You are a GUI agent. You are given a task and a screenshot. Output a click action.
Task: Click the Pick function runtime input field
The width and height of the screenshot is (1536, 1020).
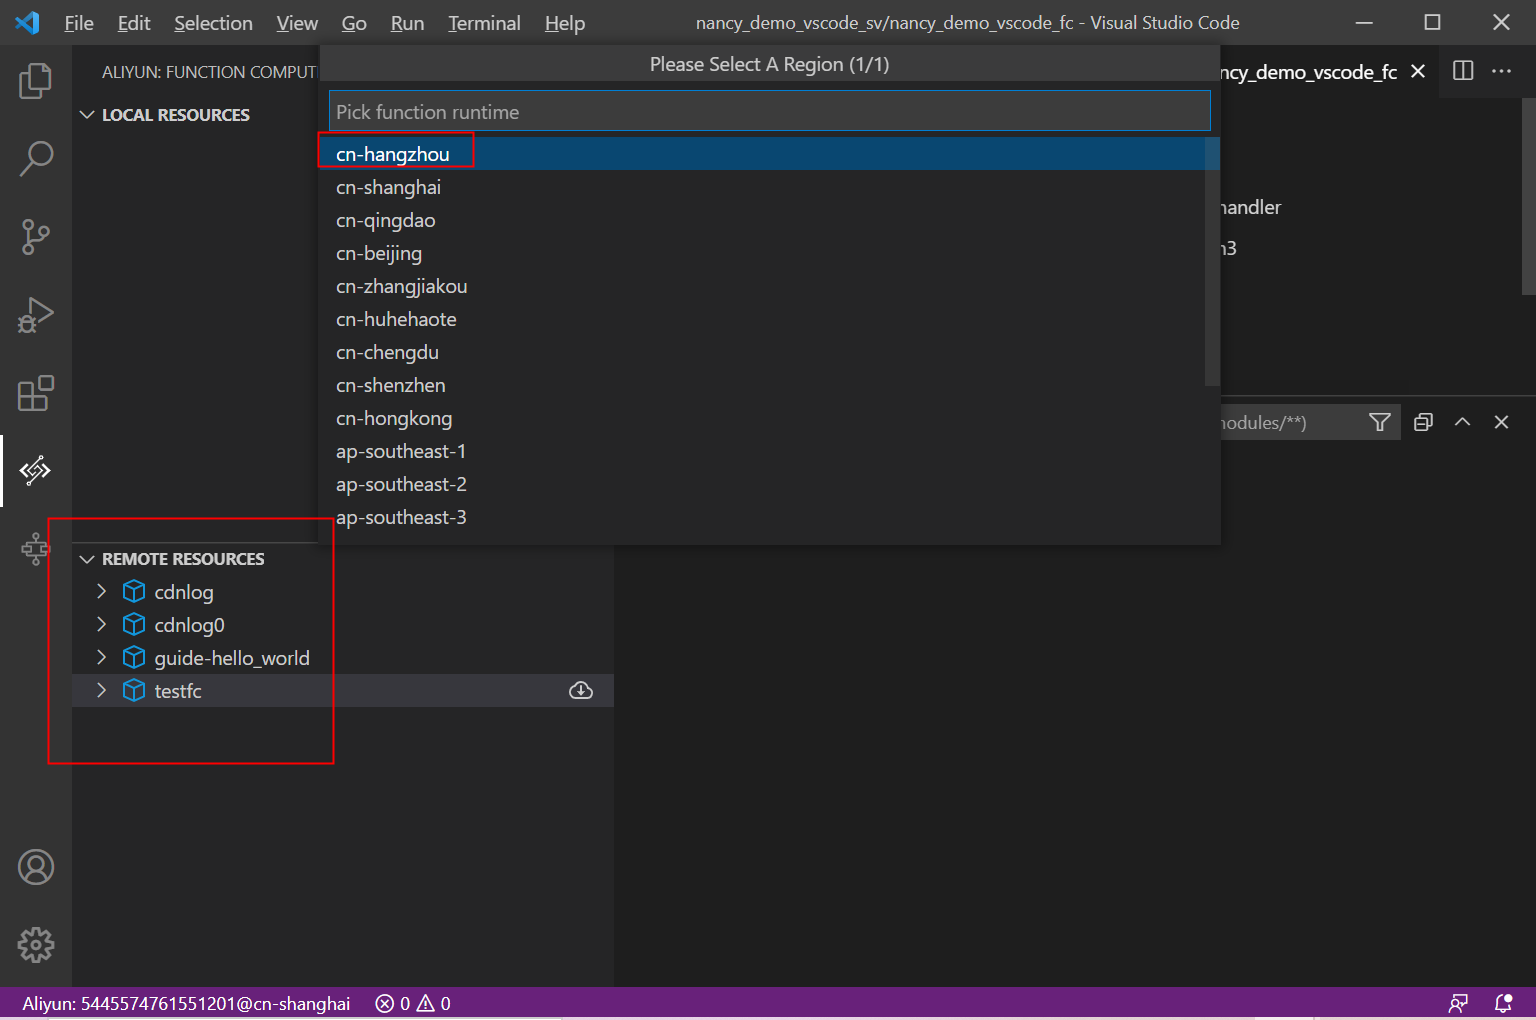(x=770, y=111)
